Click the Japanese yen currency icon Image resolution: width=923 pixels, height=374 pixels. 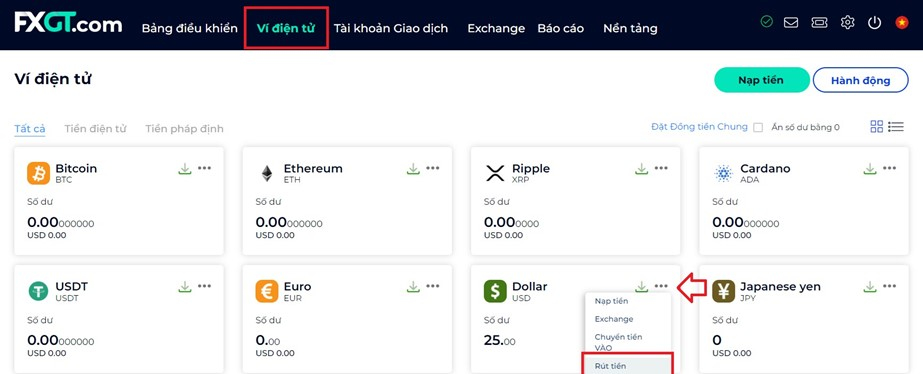click(x=723, y=291)
